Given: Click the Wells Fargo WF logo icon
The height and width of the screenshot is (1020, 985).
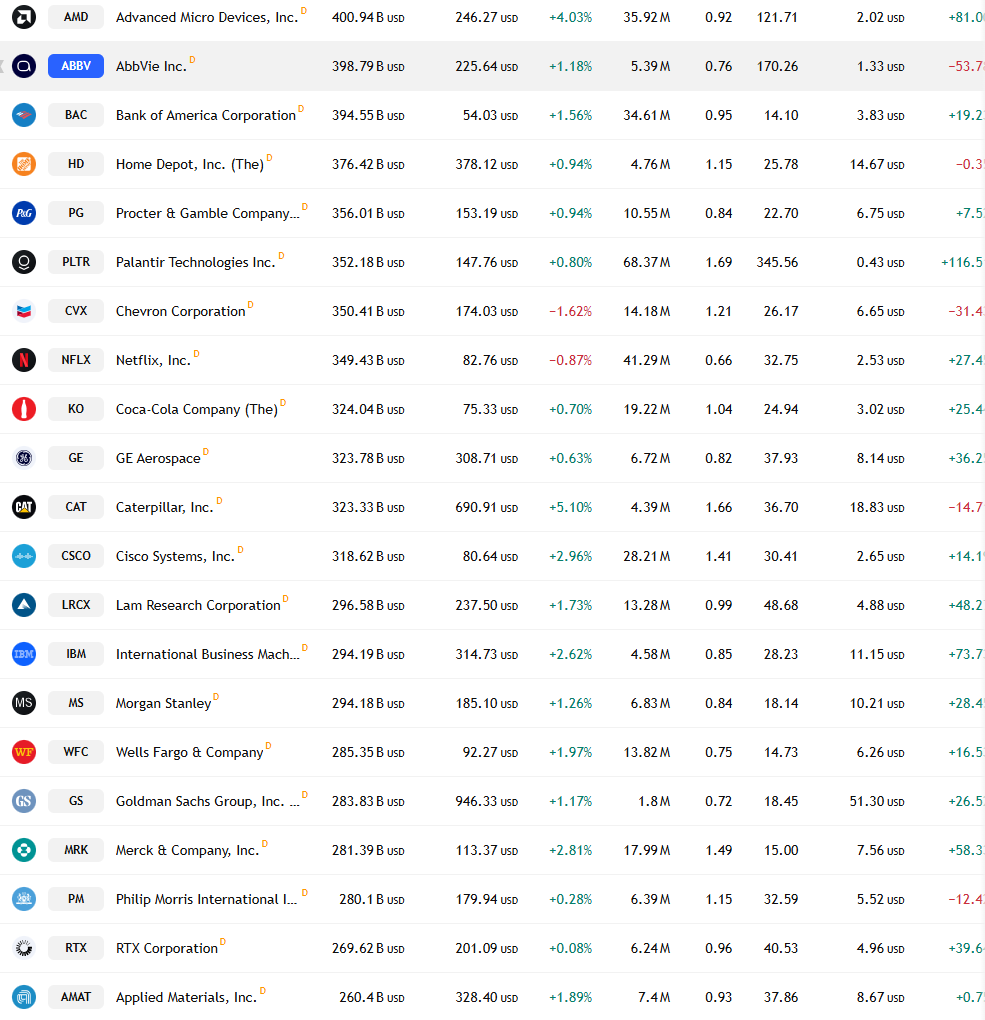Looking at the screenshot, I should coord(24,752).
